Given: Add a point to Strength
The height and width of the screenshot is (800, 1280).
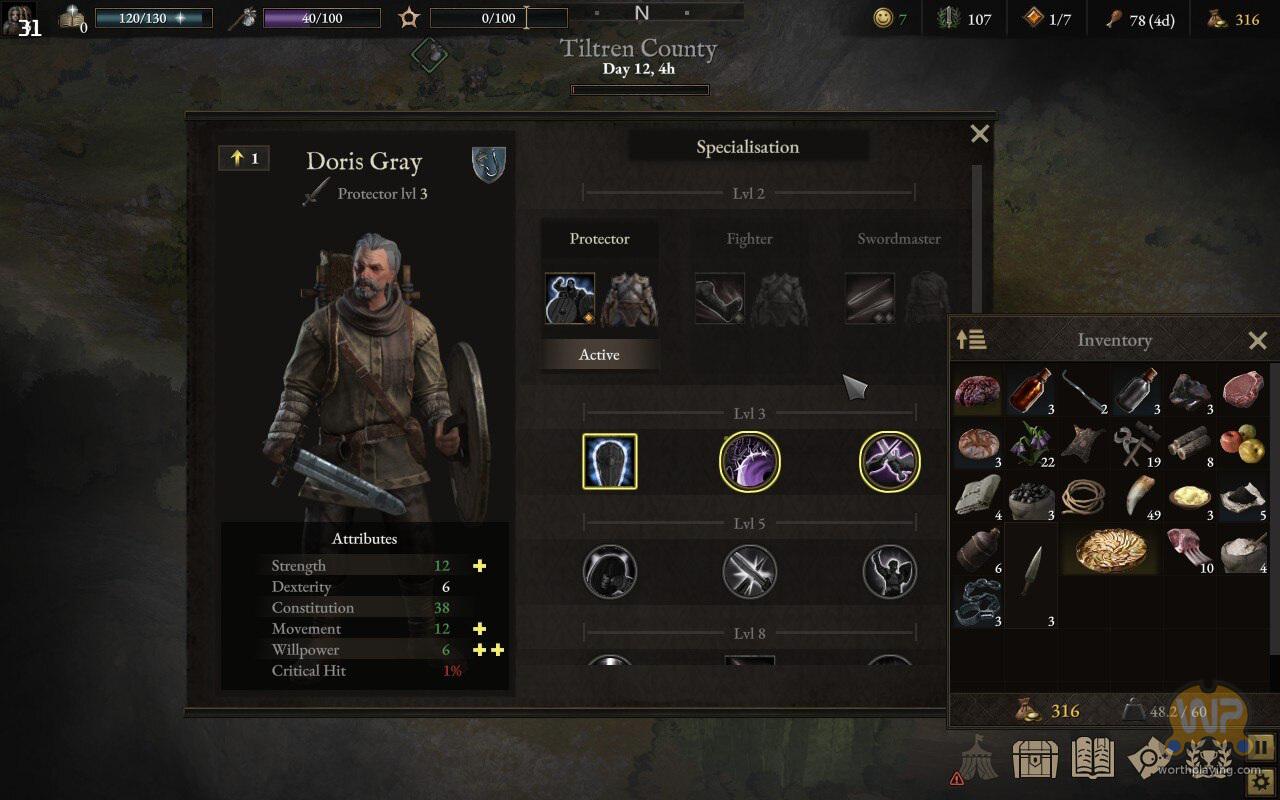Looking at the screenshot, I should (479, 566).
